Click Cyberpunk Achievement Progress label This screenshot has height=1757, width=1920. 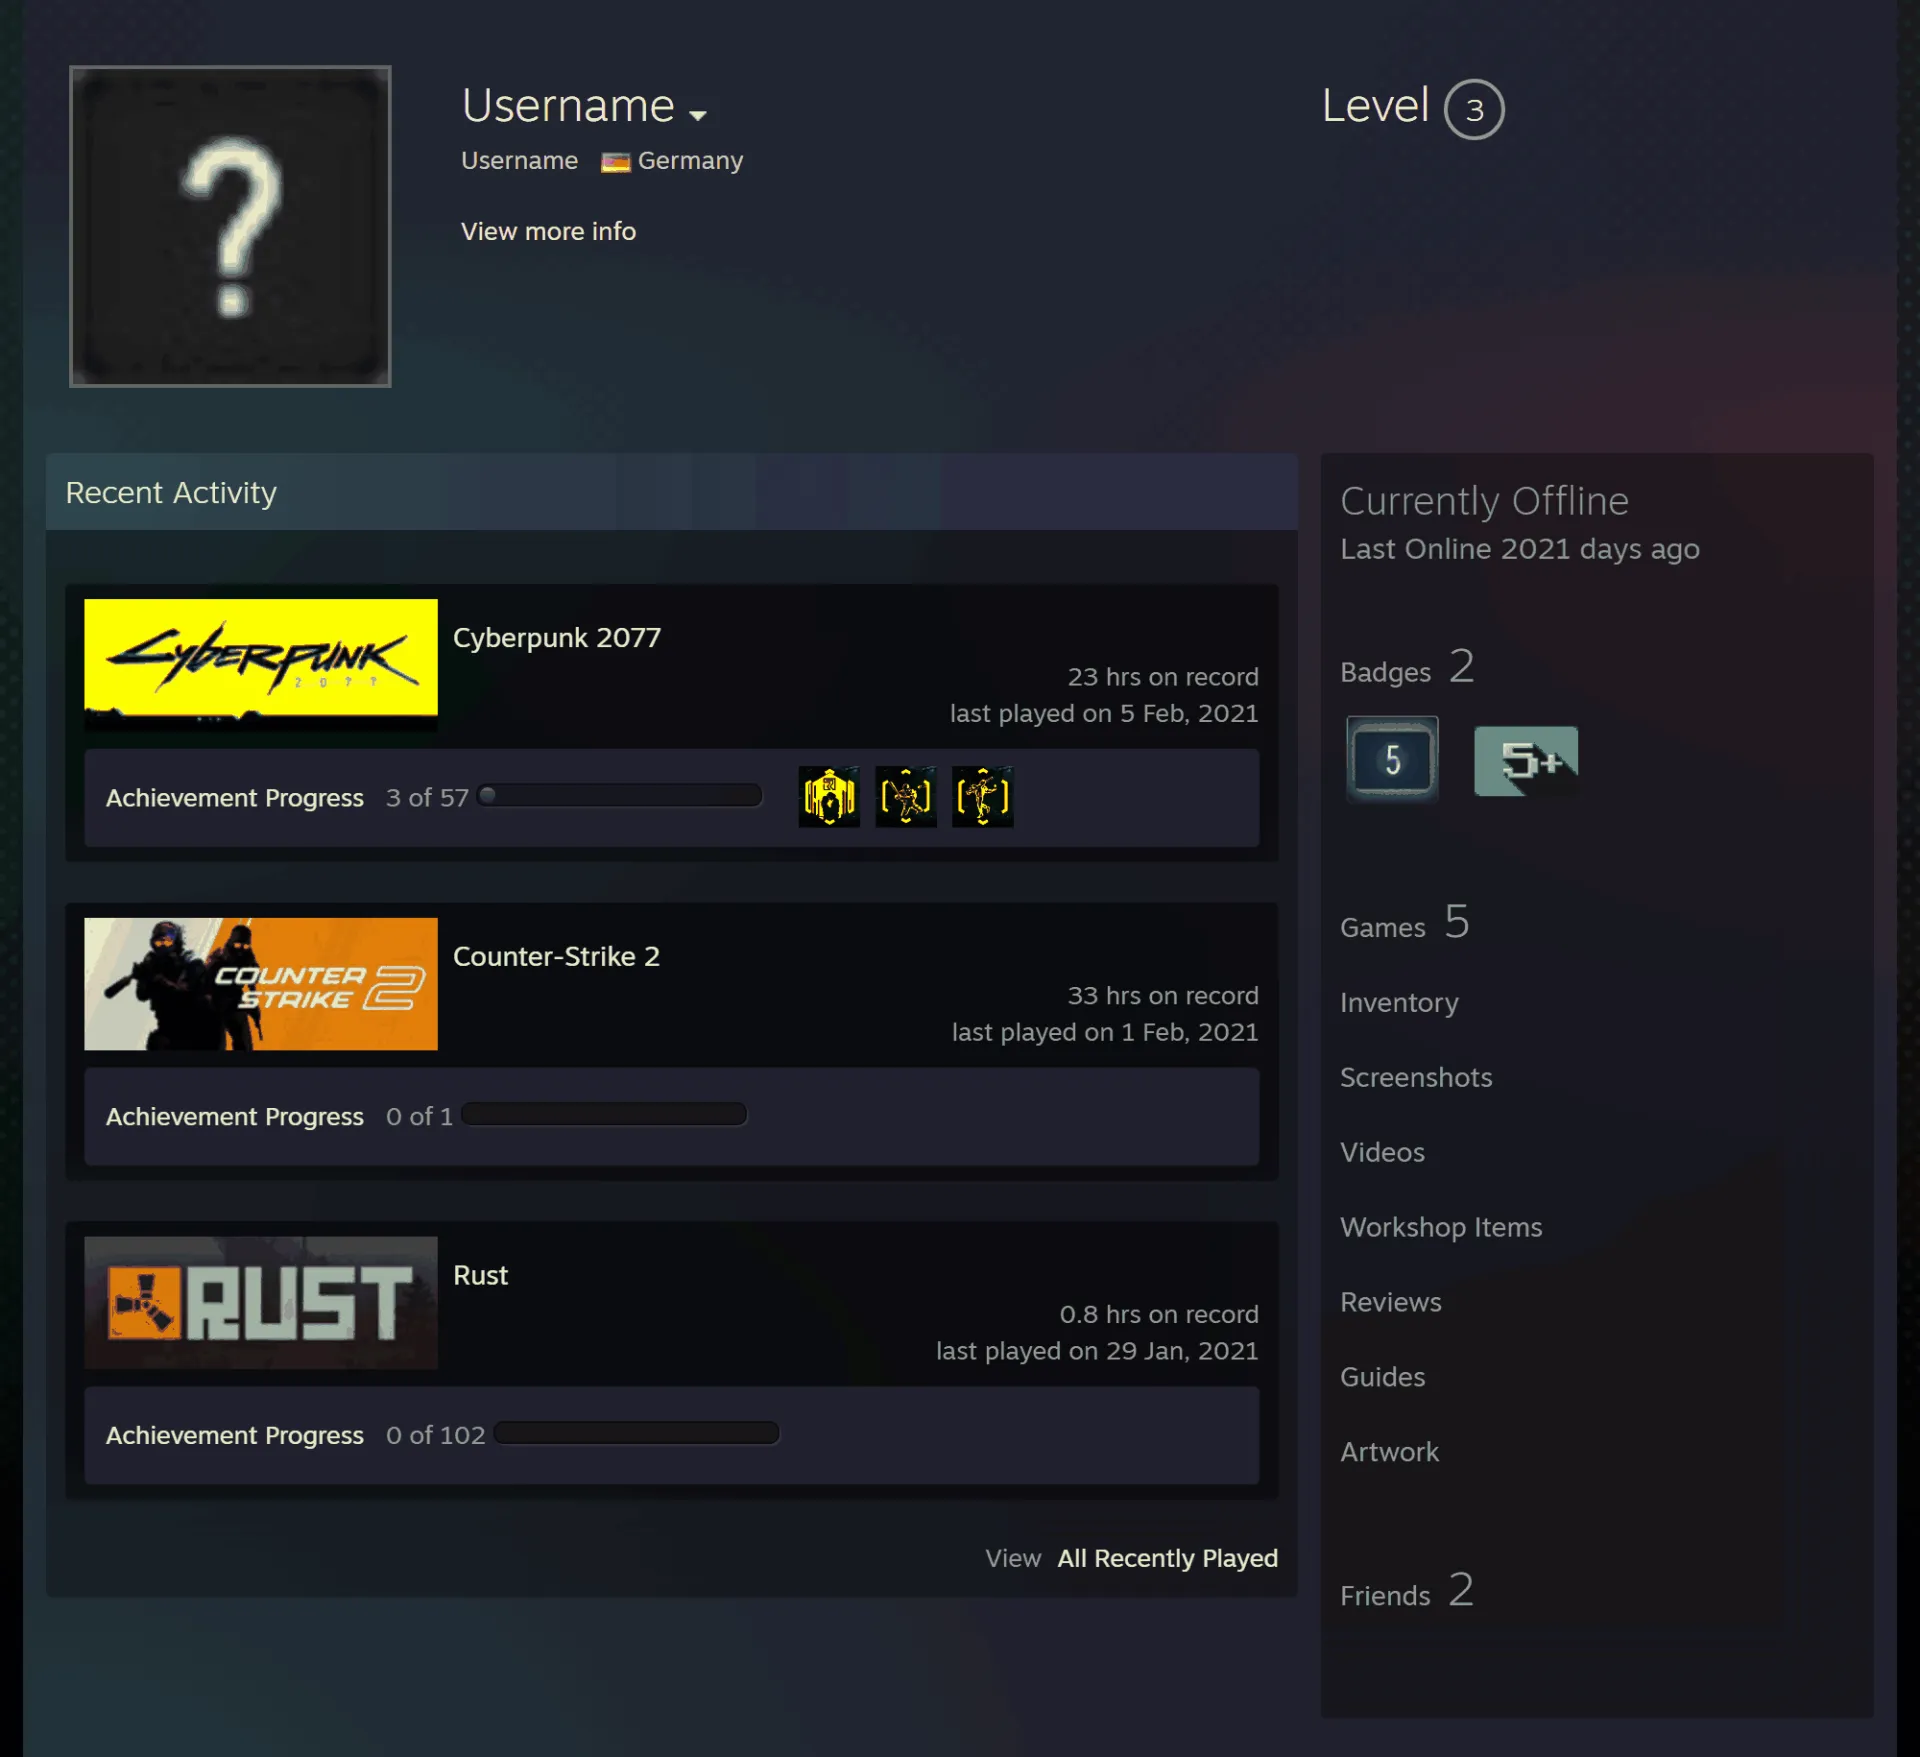235,798
